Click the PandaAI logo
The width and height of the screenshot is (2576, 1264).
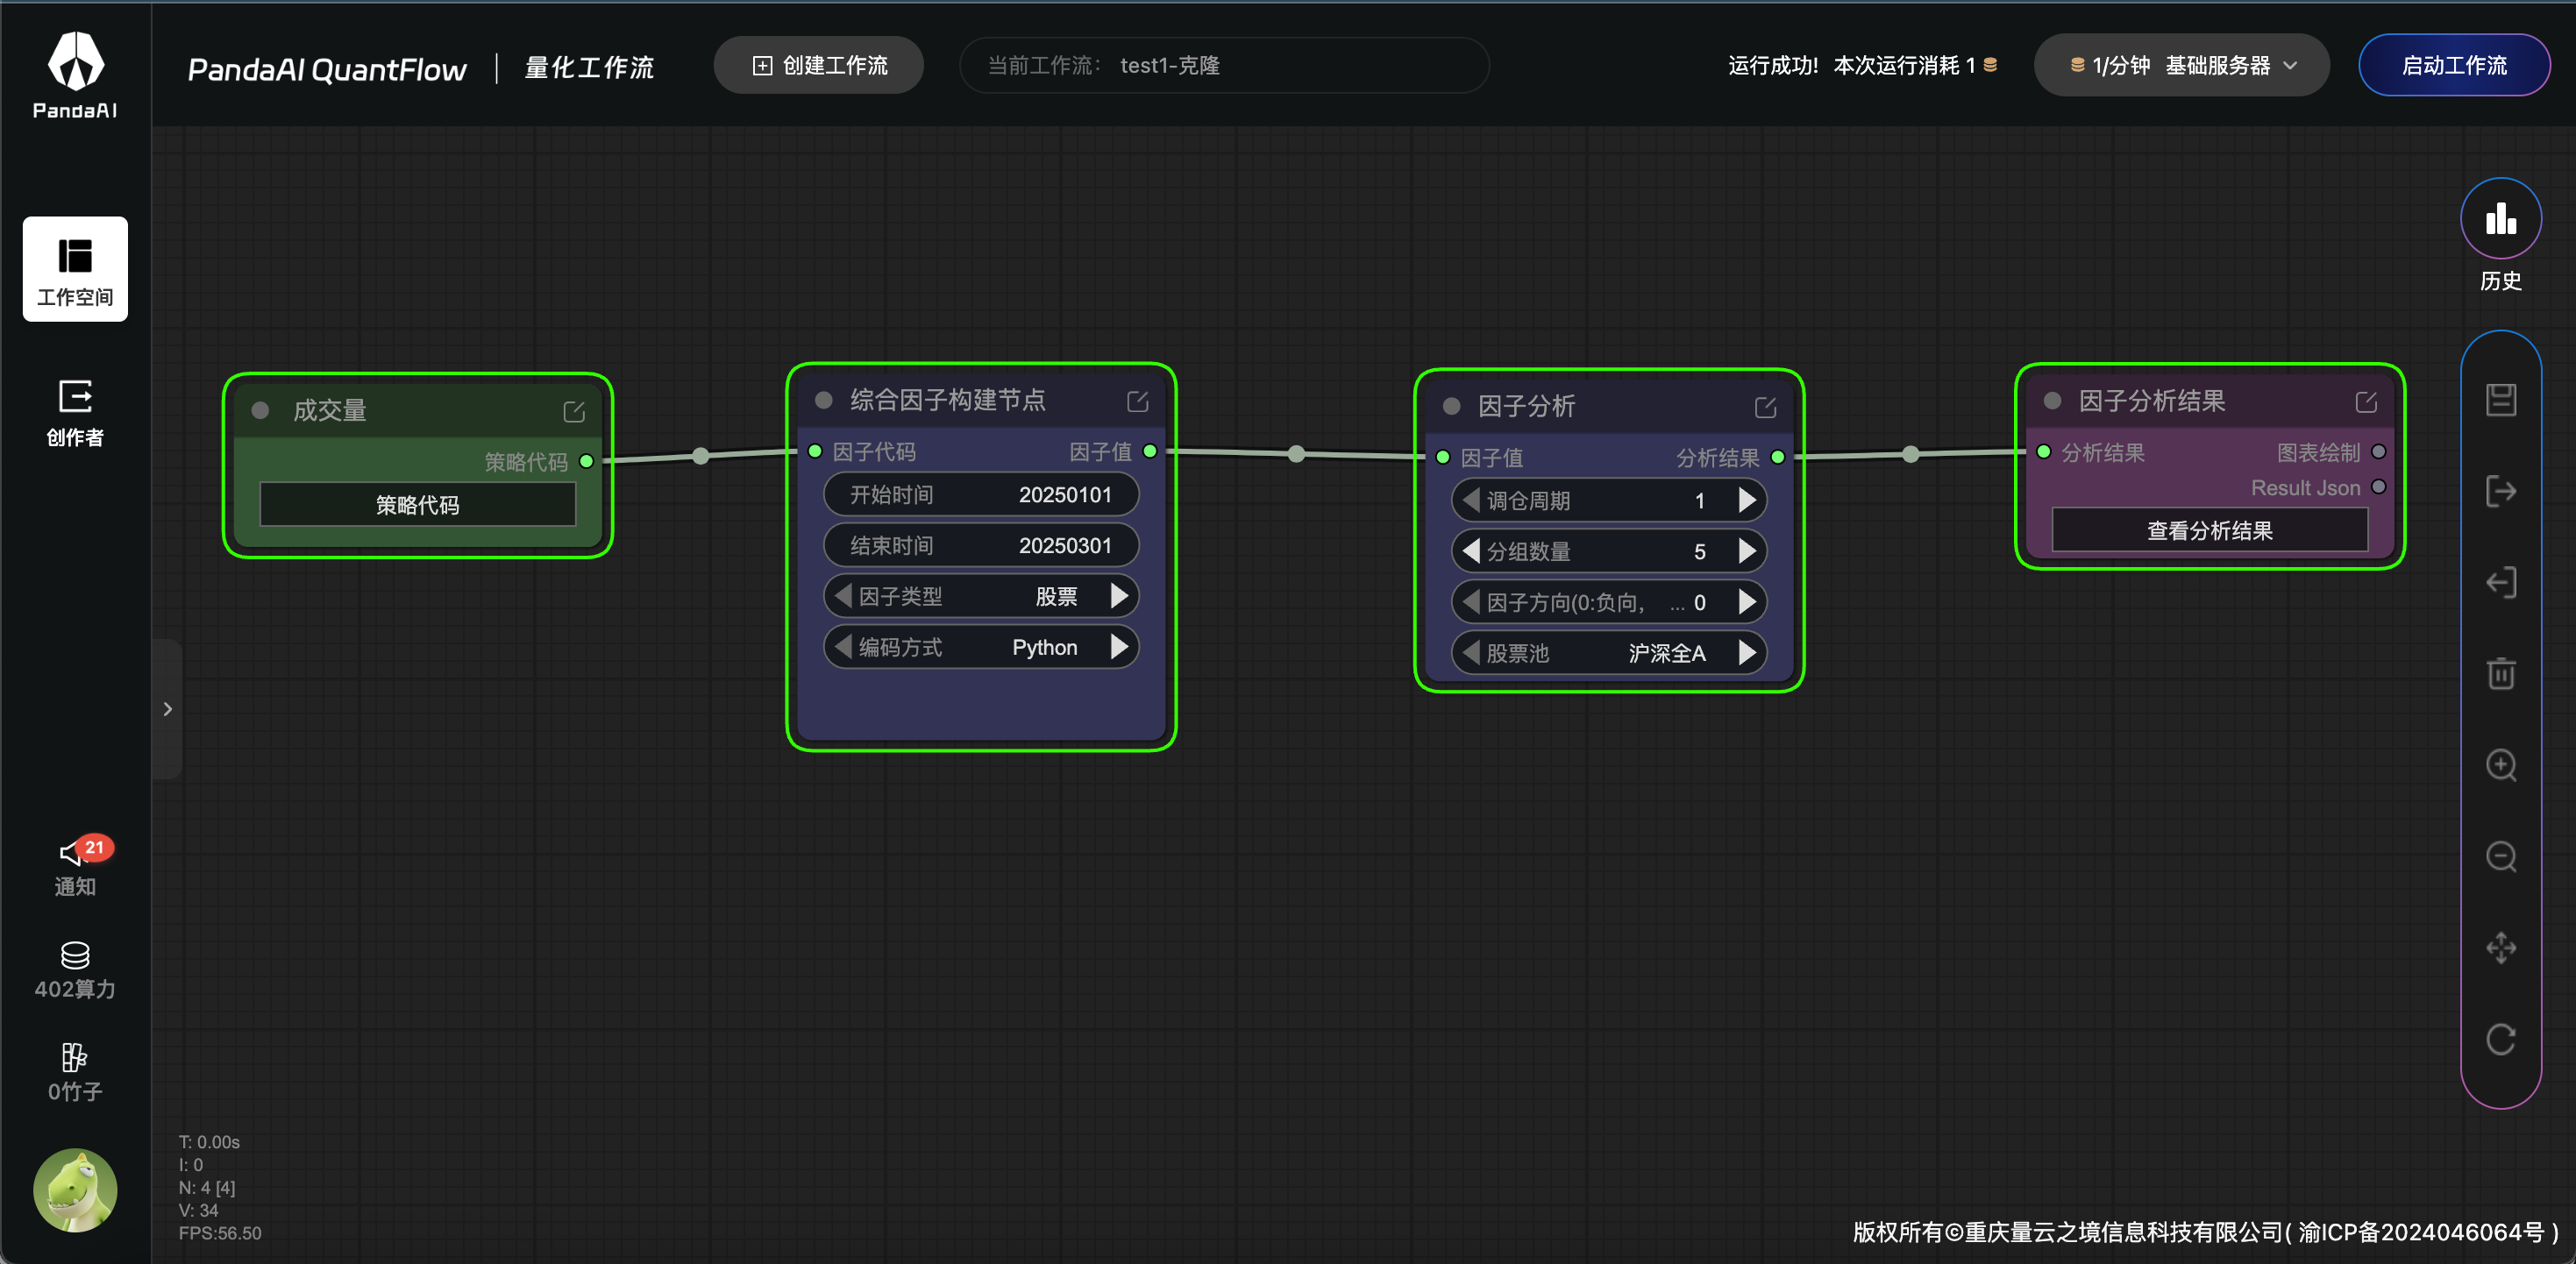(x=75, y=75)
